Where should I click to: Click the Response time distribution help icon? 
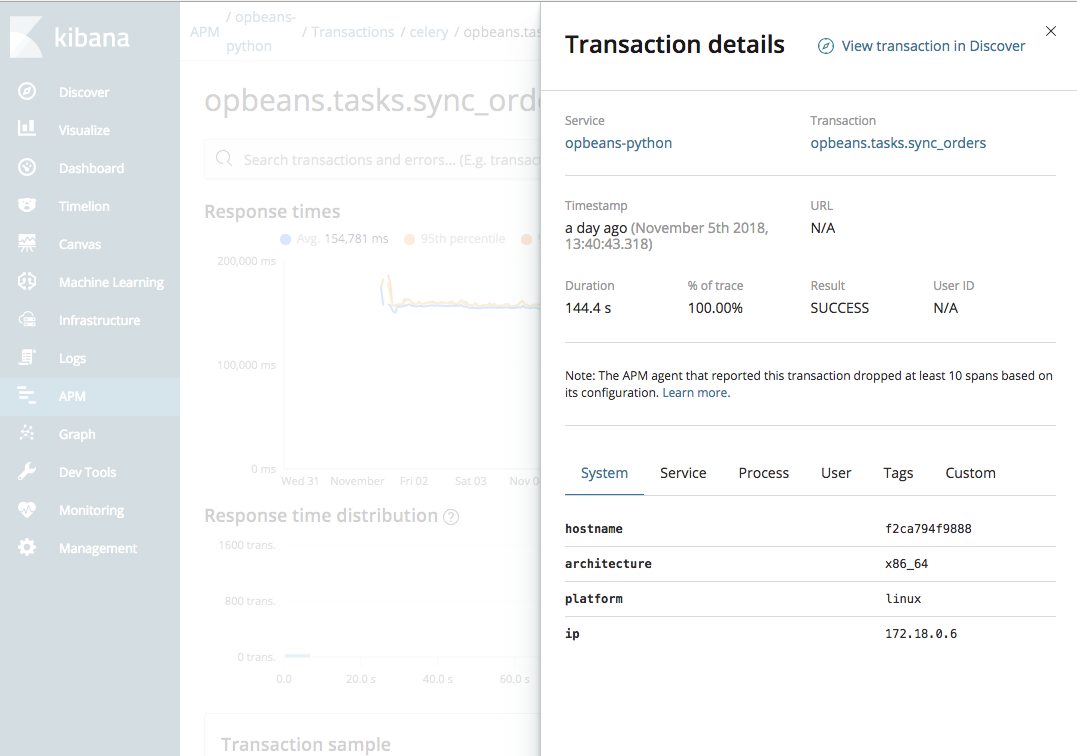pos(451,517)
